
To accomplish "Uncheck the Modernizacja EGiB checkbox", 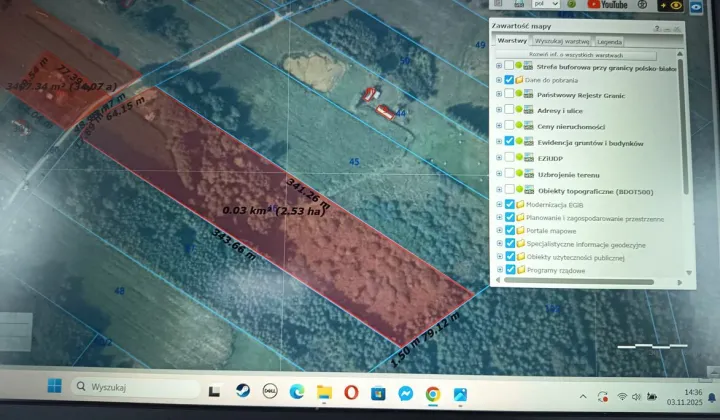I will [x=510, y=204].
